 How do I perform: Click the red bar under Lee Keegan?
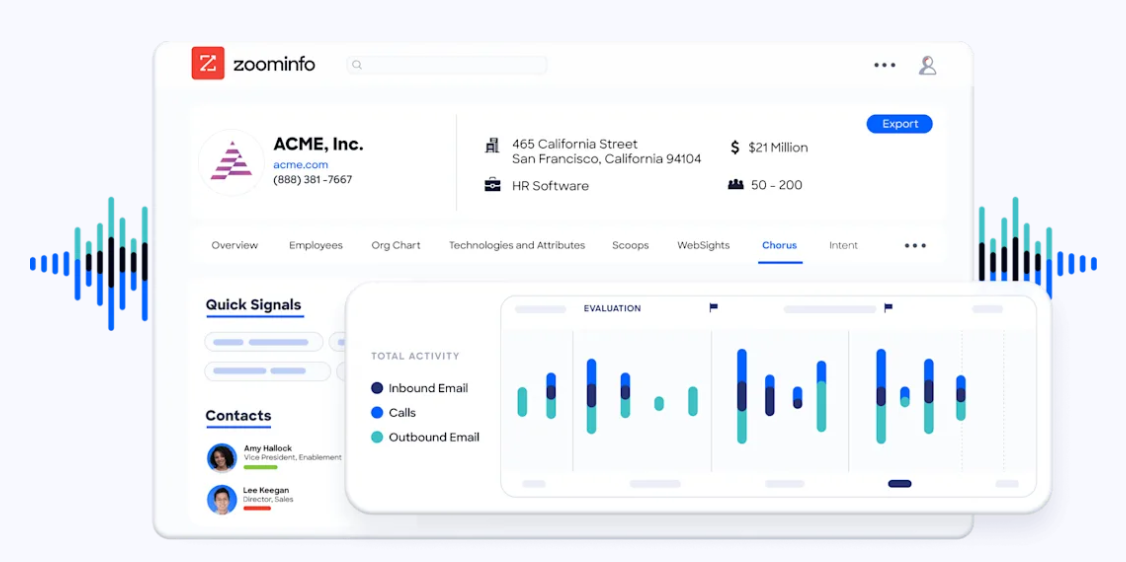(x=257, y=508)
